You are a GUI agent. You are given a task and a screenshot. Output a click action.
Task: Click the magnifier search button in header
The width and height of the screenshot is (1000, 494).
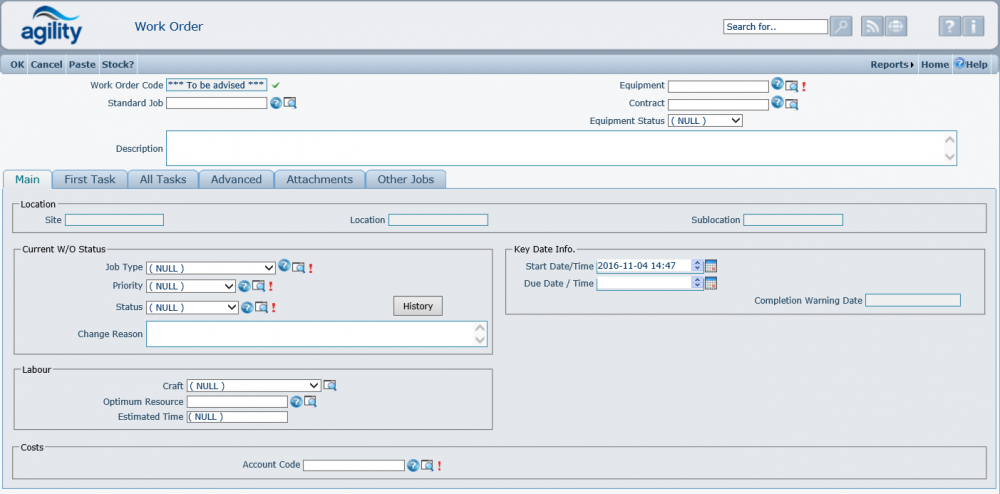[x=841, y=27]
